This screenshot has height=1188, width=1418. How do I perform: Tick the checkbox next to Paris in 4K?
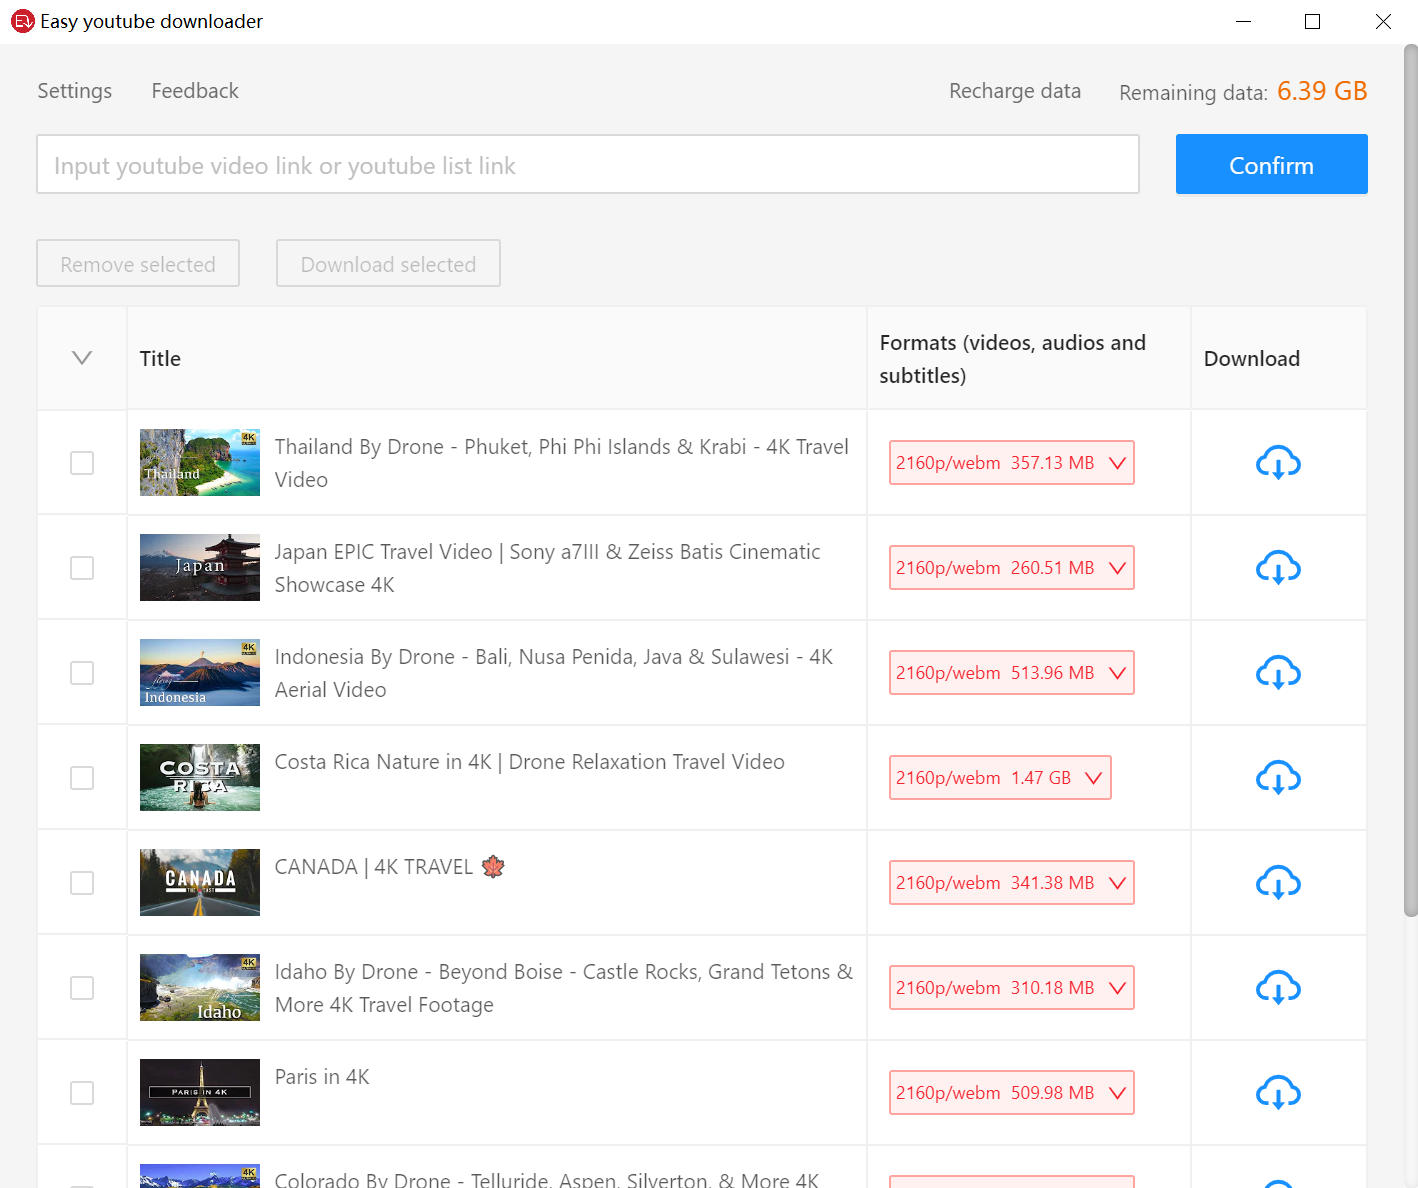point(81,1092)
